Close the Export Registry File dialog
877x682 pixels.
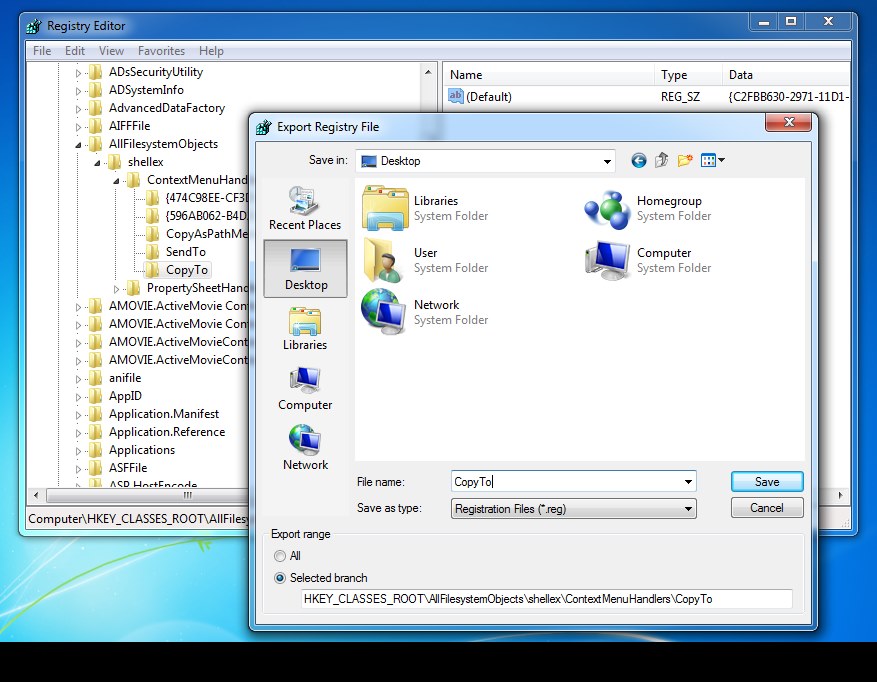click(789, 122)
